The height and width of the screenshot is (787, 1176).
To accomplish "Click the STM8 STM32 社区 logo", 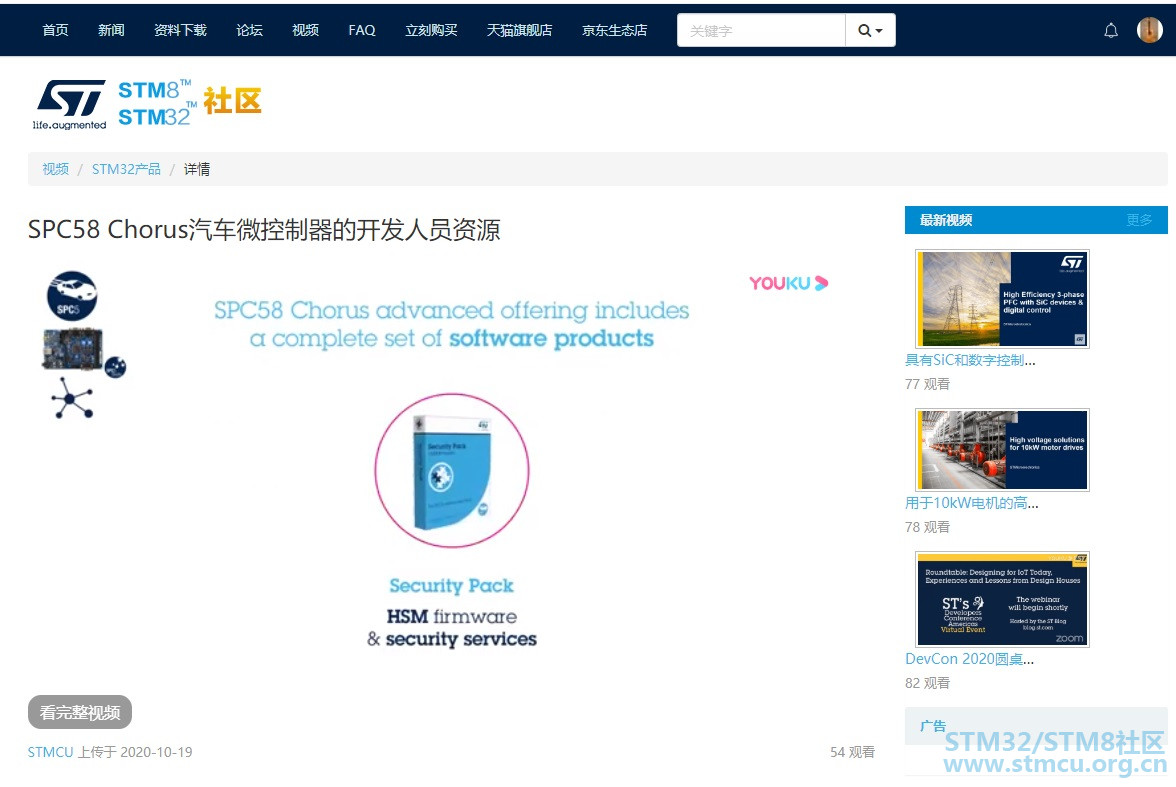I will point(190,103).
